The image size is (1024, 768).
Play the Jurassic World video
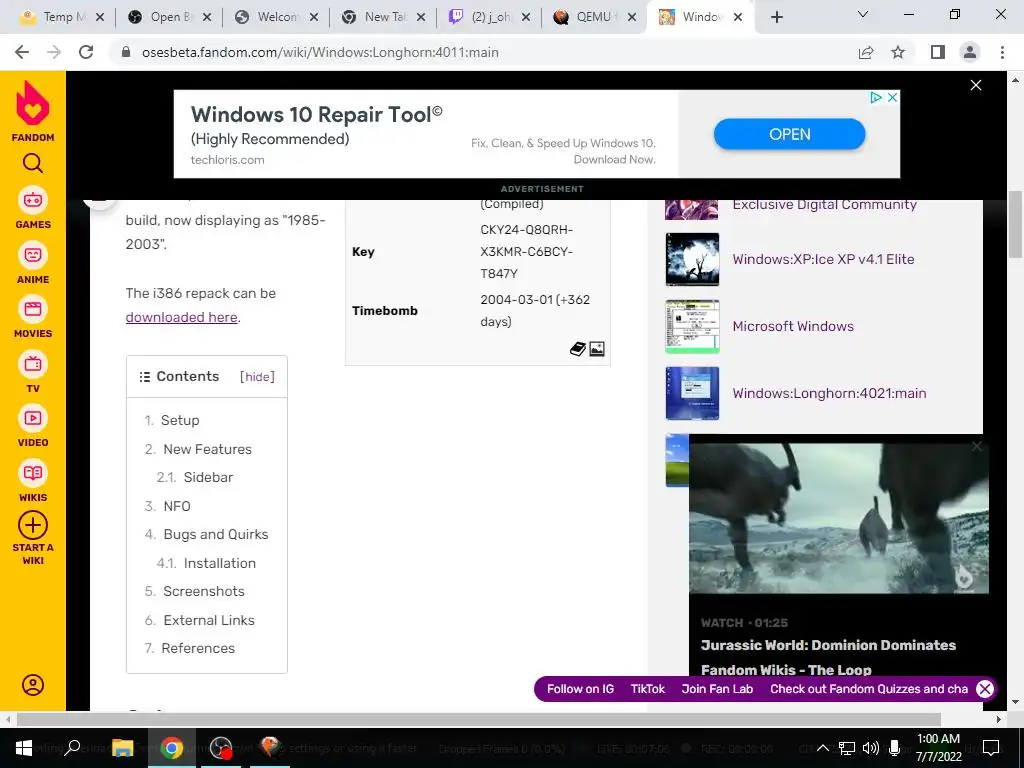coord(839,518)
